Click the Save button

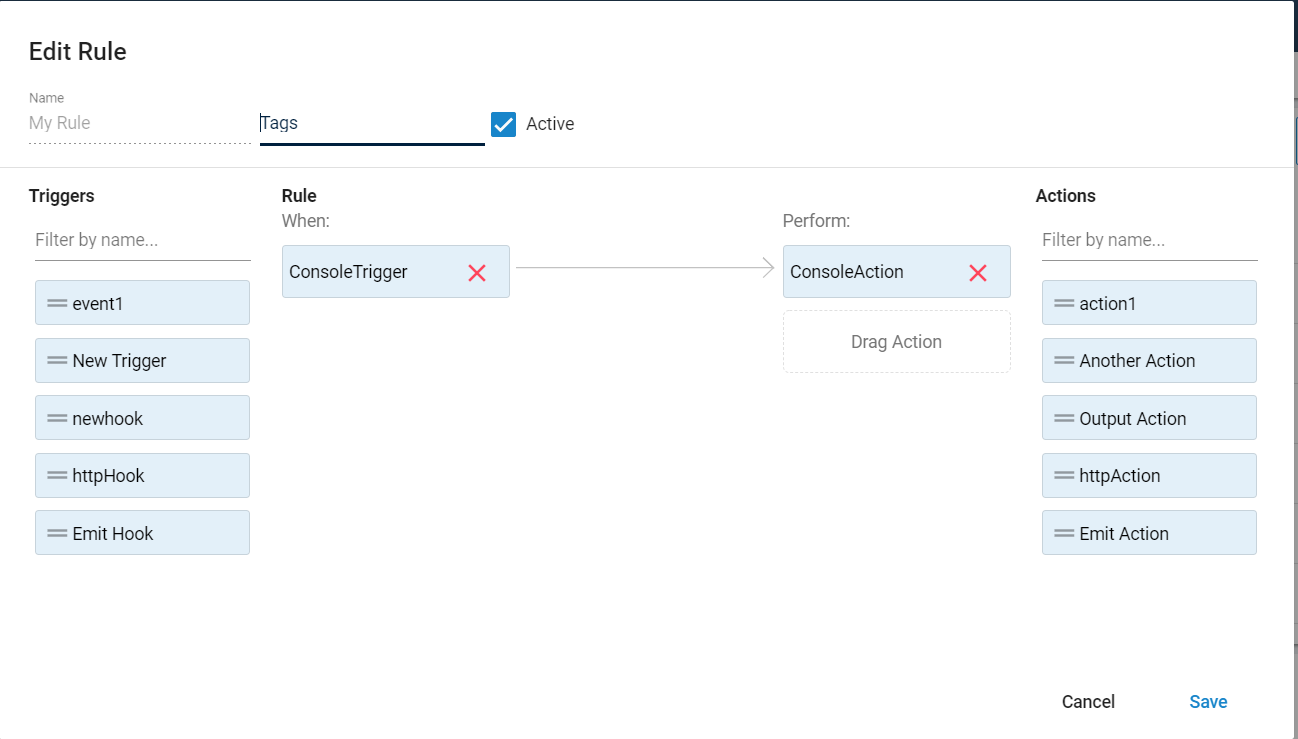click(1208, 702)
